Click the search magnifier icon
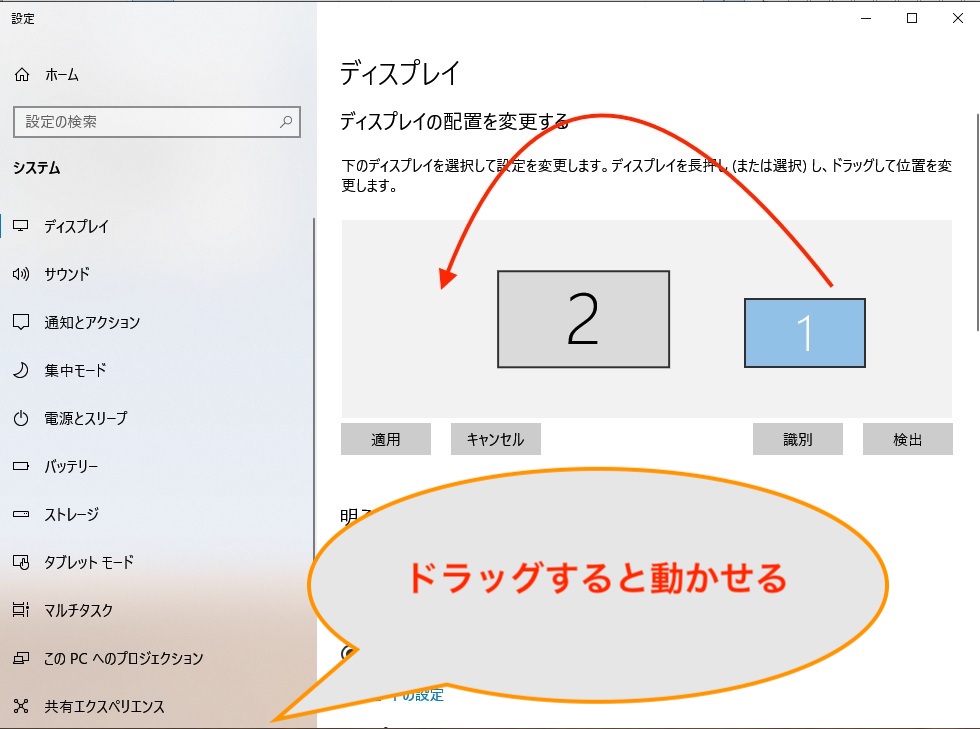The image size is (980, 729). click(286, 122)
